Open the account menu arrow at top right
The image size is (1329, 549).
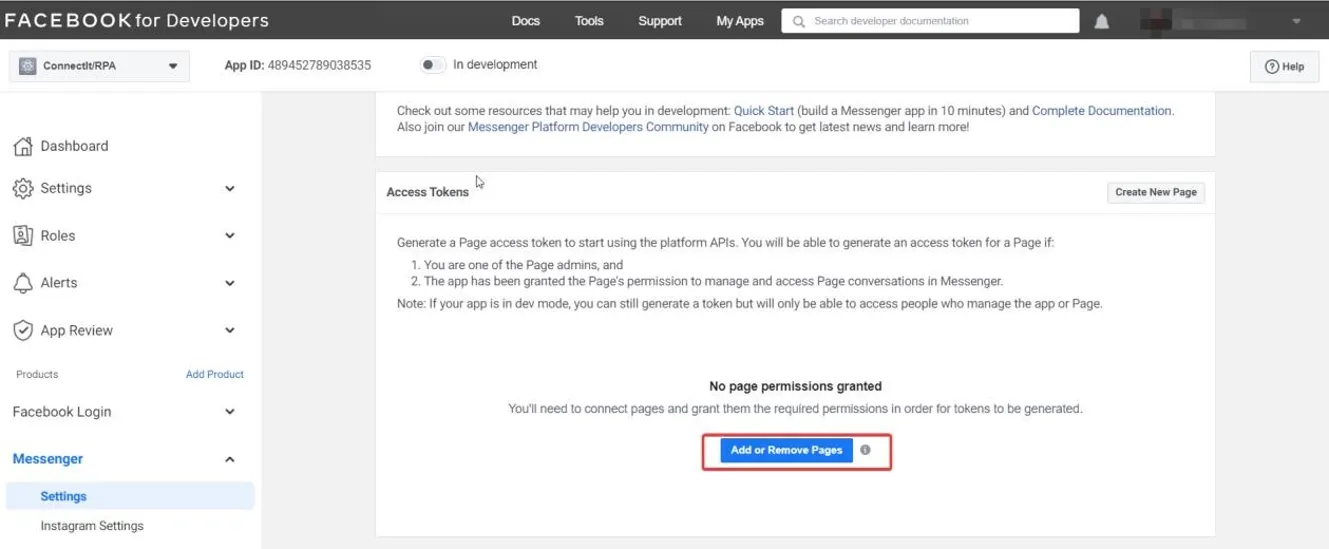(x=1296, y=21)
